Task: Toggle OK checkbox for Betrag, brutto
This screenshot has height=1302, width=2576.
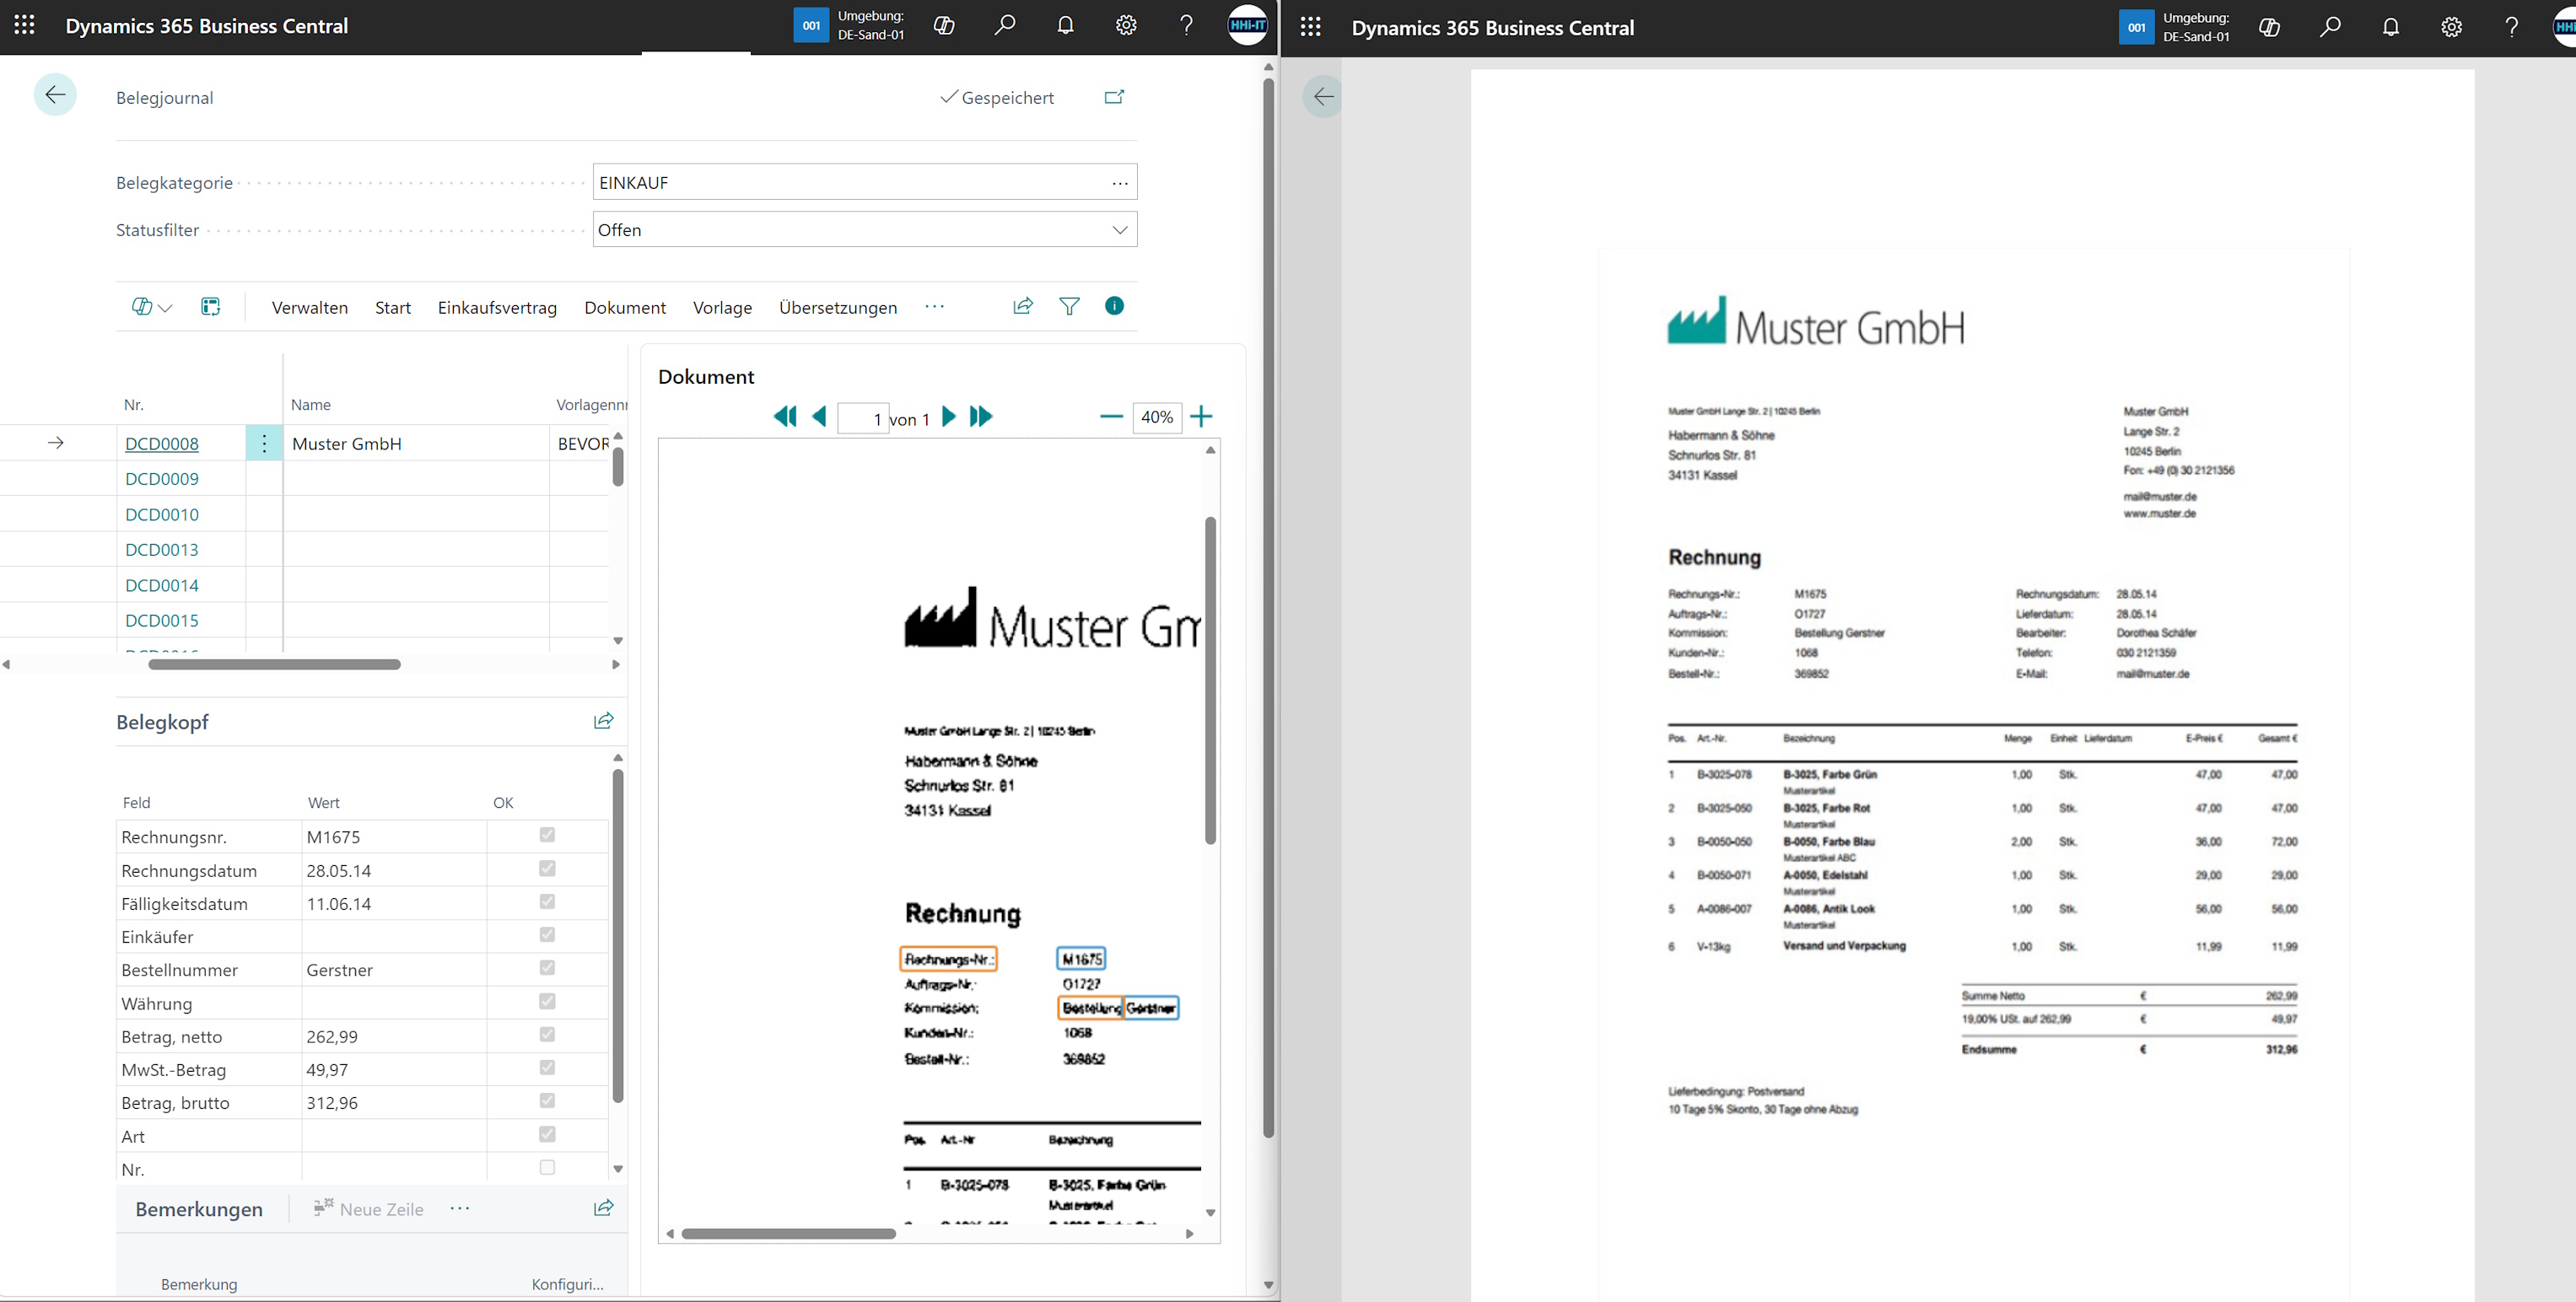Action: tap(547, 1100)
